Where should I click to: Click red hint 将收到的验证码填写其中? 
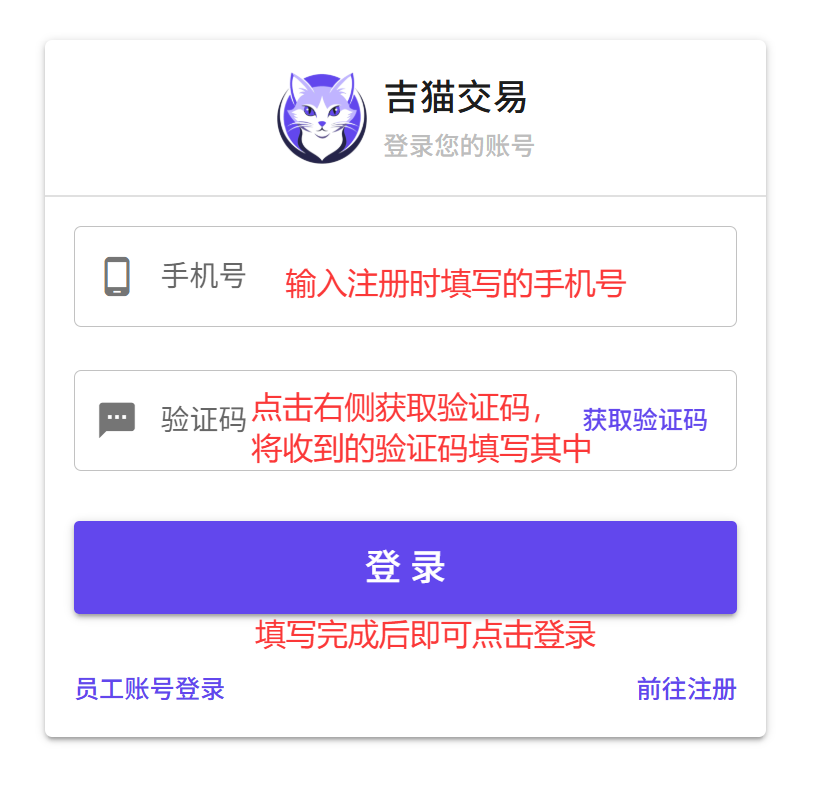(x=422, y=448)
